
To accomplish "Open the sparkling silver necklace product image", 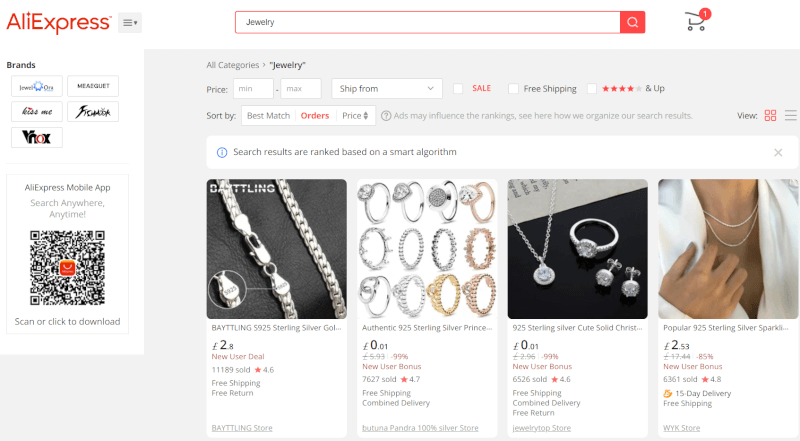I will 728,249.
